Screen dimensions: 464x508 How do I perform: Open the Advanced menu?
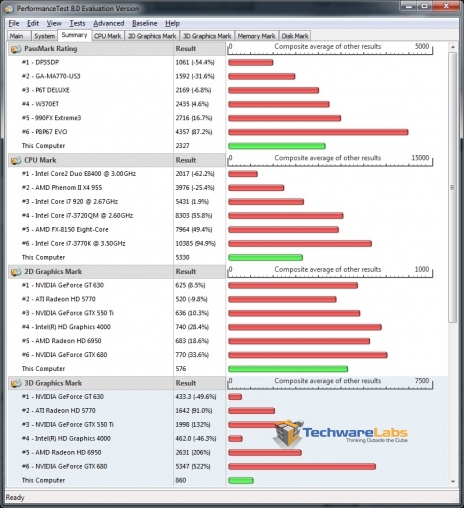(109, 23)
